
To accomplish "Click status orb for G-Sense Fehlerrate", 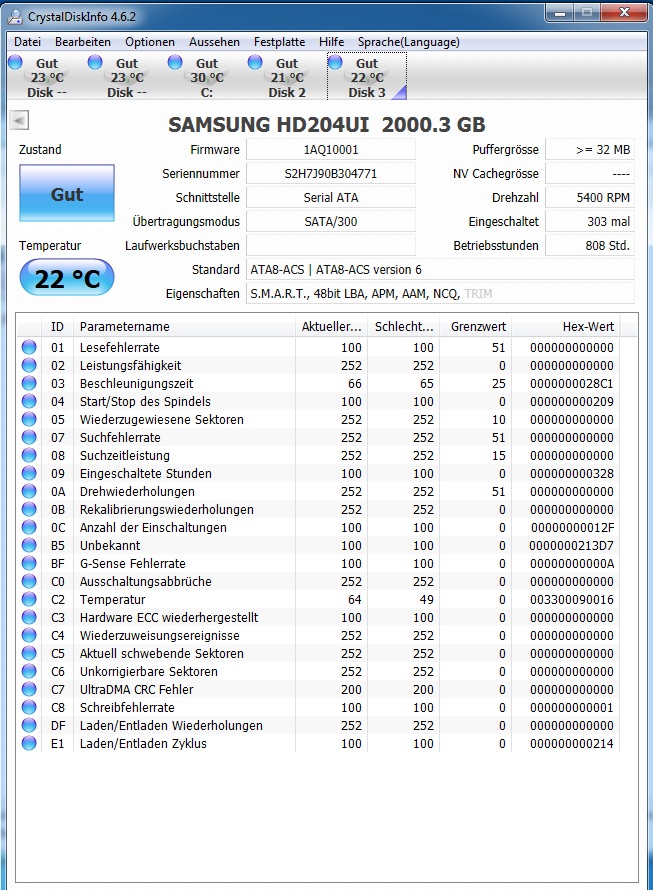I will click(x=29, y=564).
